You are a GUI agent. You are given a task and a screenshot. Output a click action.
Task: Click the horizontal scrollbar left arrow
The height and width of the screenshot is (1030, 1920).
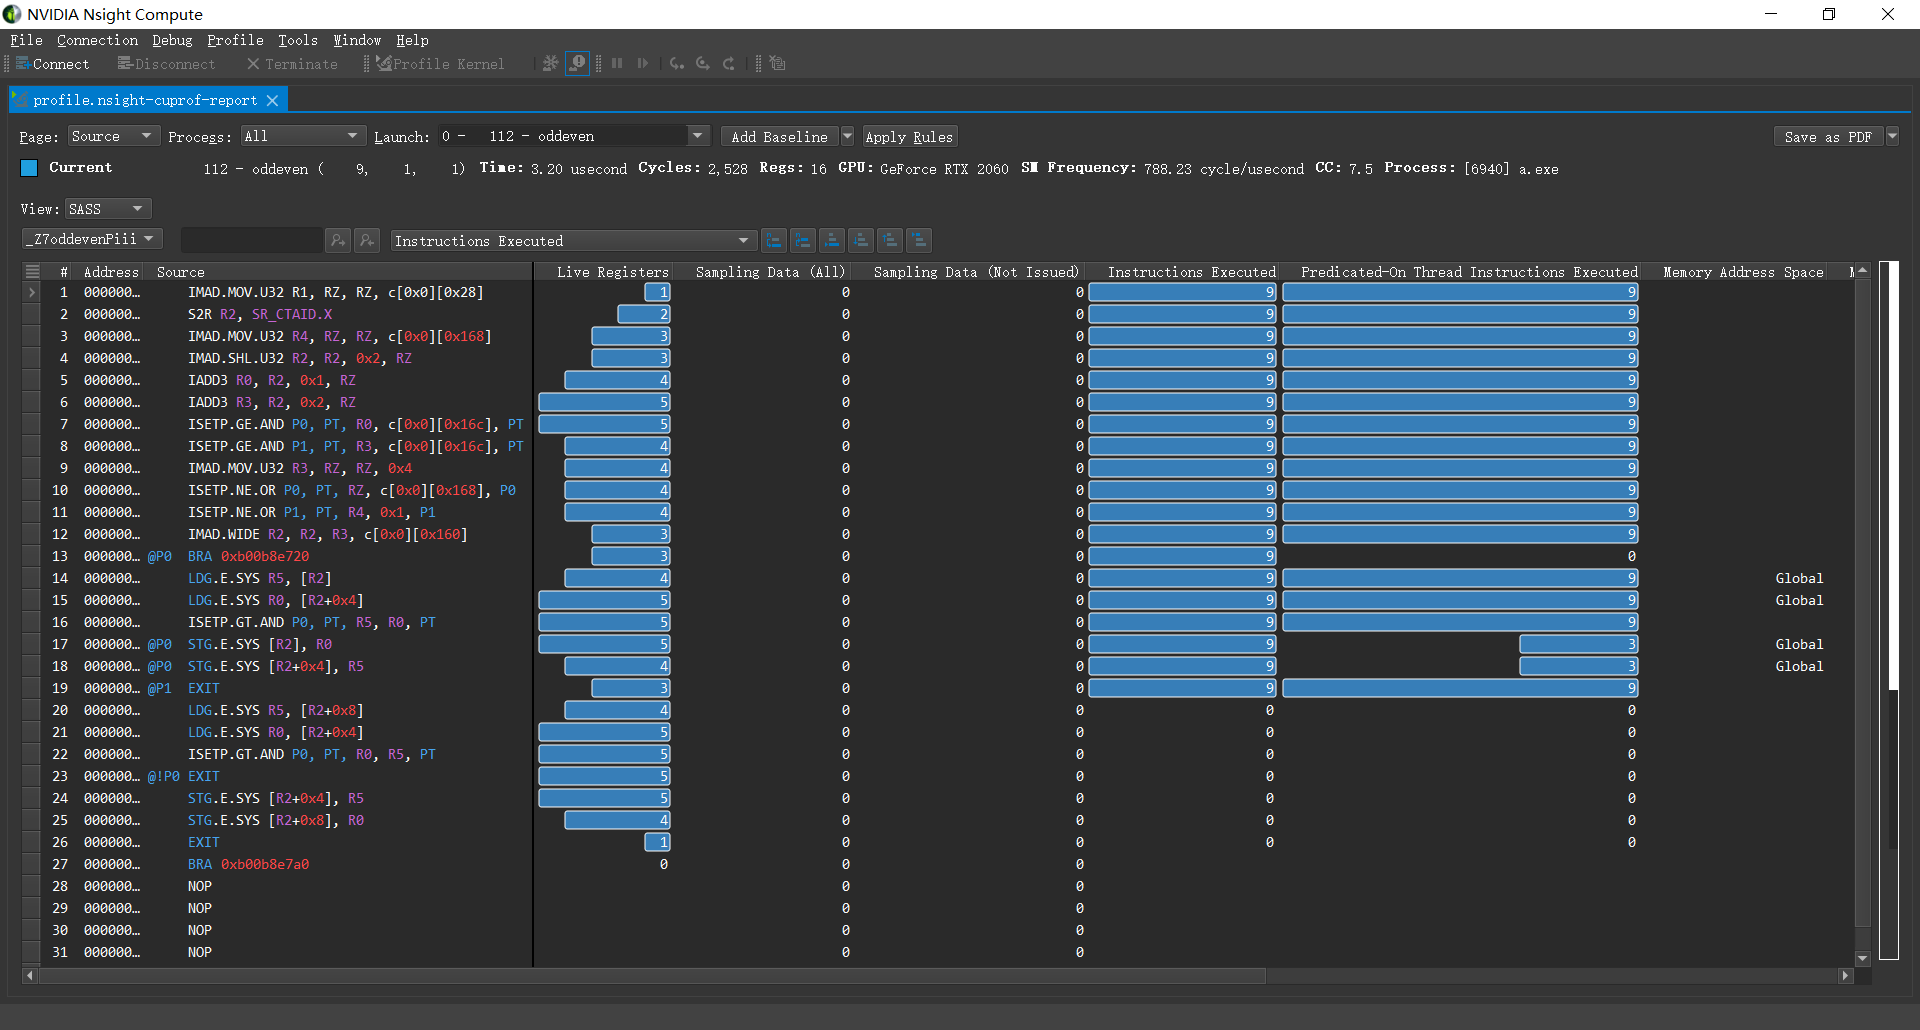point(30,976)
